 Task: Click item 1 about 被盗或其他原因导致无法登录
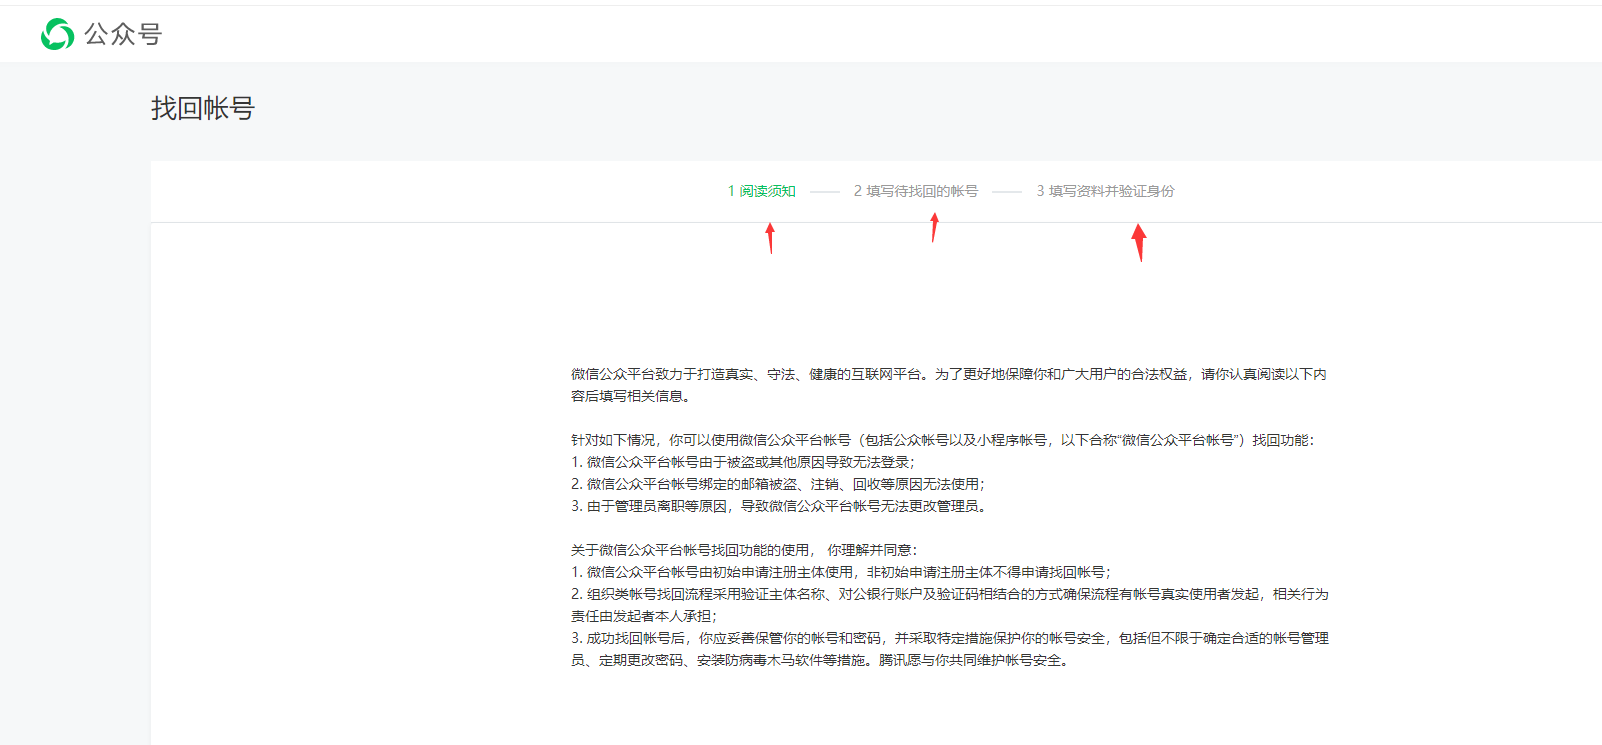743,462
